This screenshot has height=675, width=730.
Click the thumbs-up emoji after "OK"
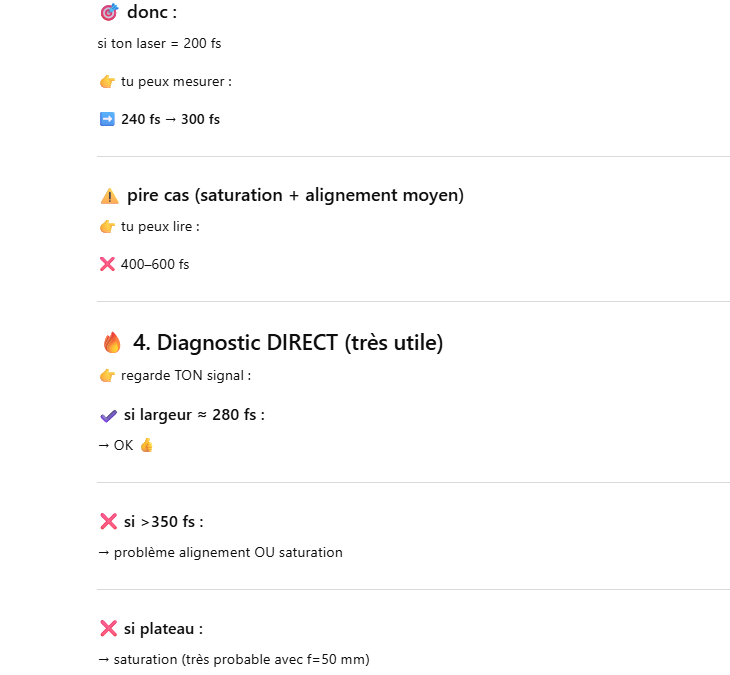pyautogui.click(x=146, y=446)
